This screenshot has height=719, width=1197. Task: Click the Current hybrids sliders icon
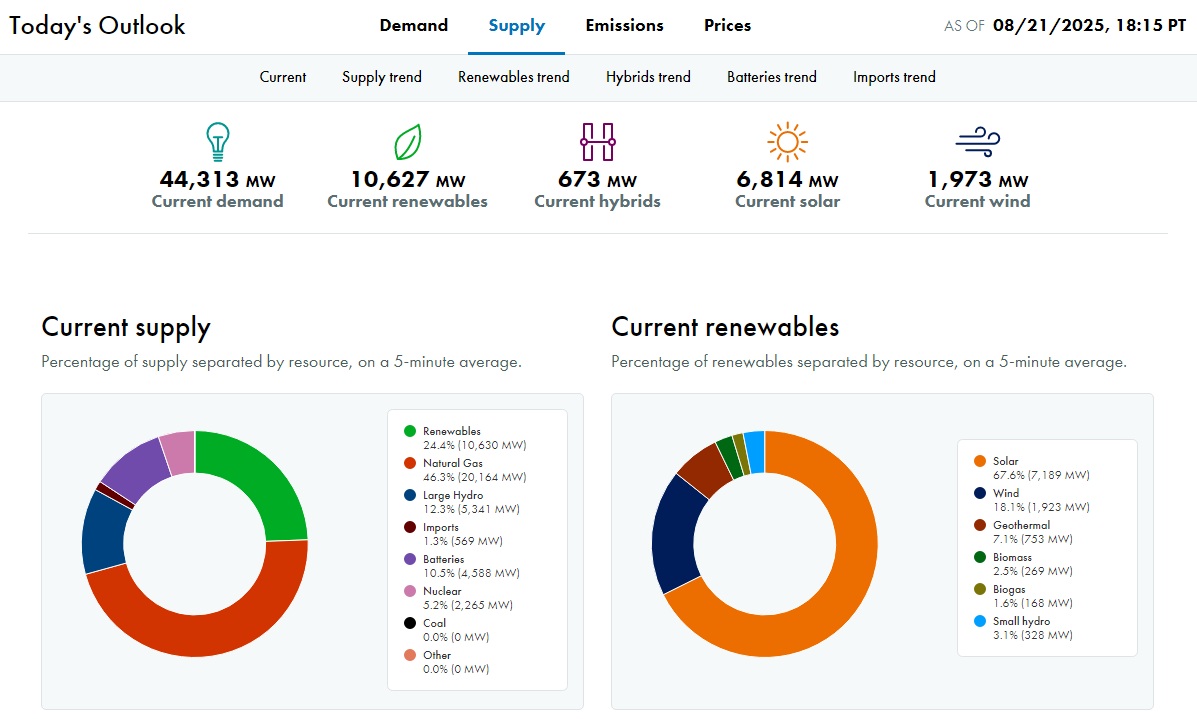click(x=597, y=140)
